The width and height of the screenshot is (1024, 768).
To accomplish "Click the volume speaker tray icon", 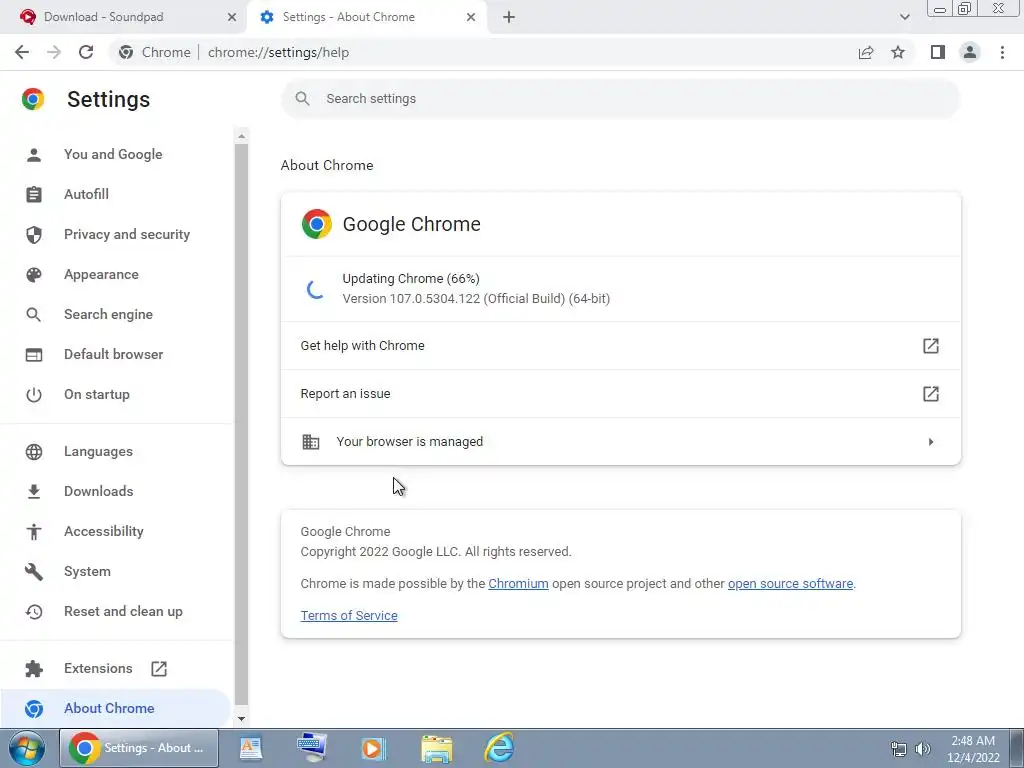I will 923,749.
